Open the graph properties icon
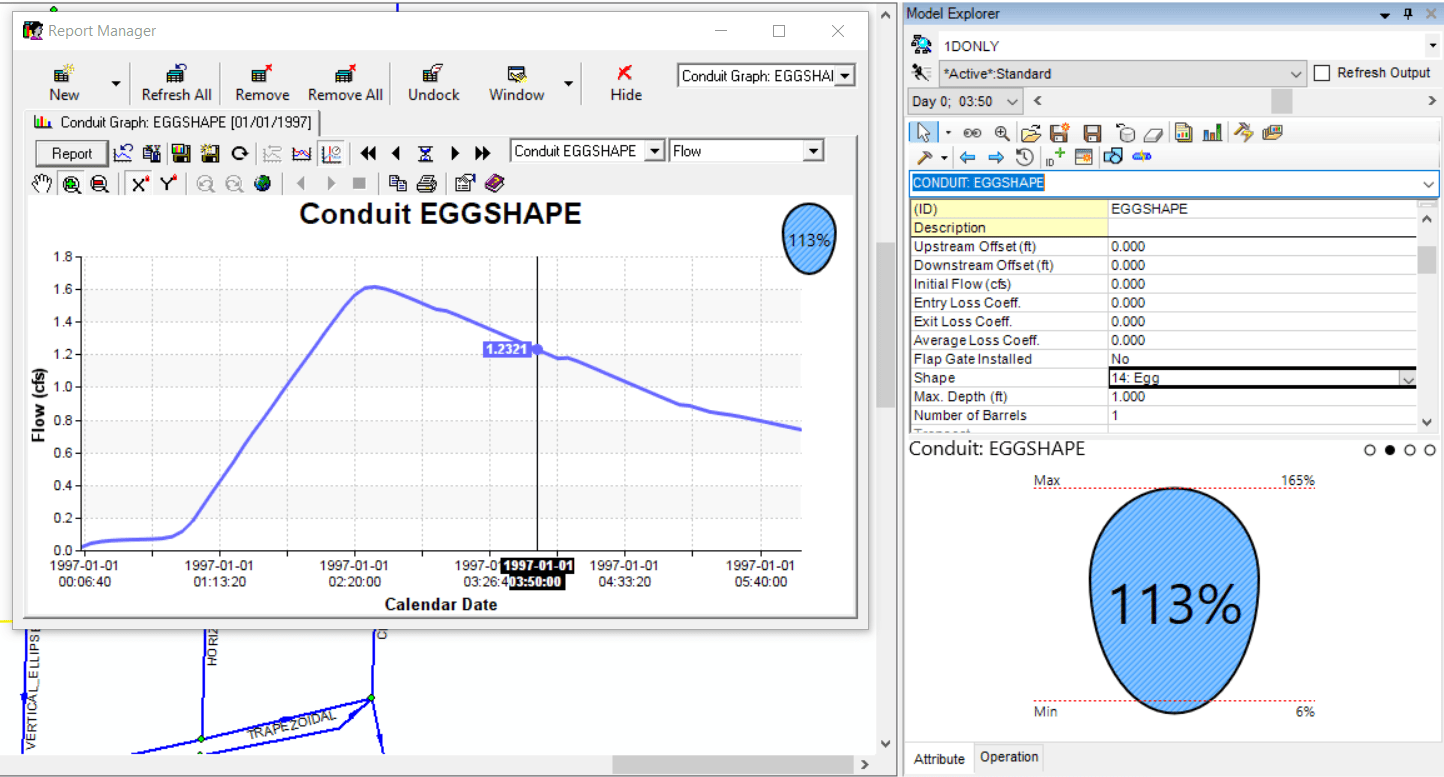 coord(465,184)
